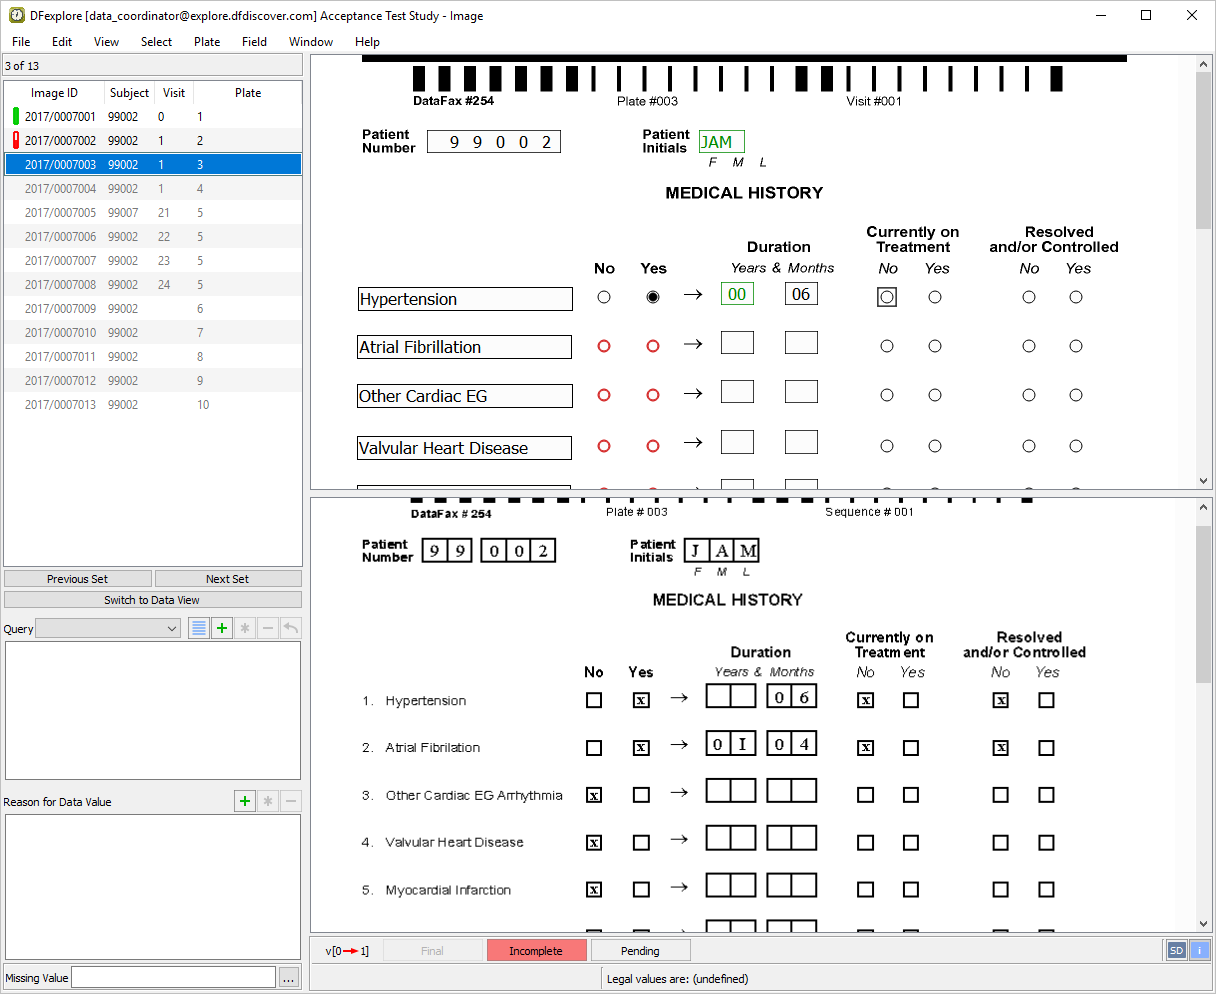
Task: Select Atrial Fibrillation 'Yes' radio button
Action: coord(653,346)
